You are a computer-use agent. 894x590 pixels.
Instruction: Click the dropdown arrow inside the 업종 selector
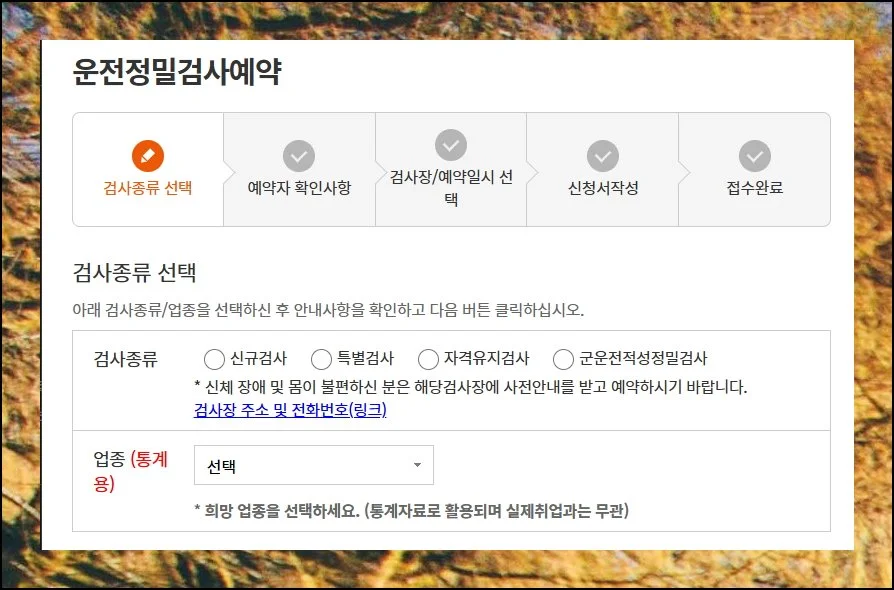click(x=415, y=464)
